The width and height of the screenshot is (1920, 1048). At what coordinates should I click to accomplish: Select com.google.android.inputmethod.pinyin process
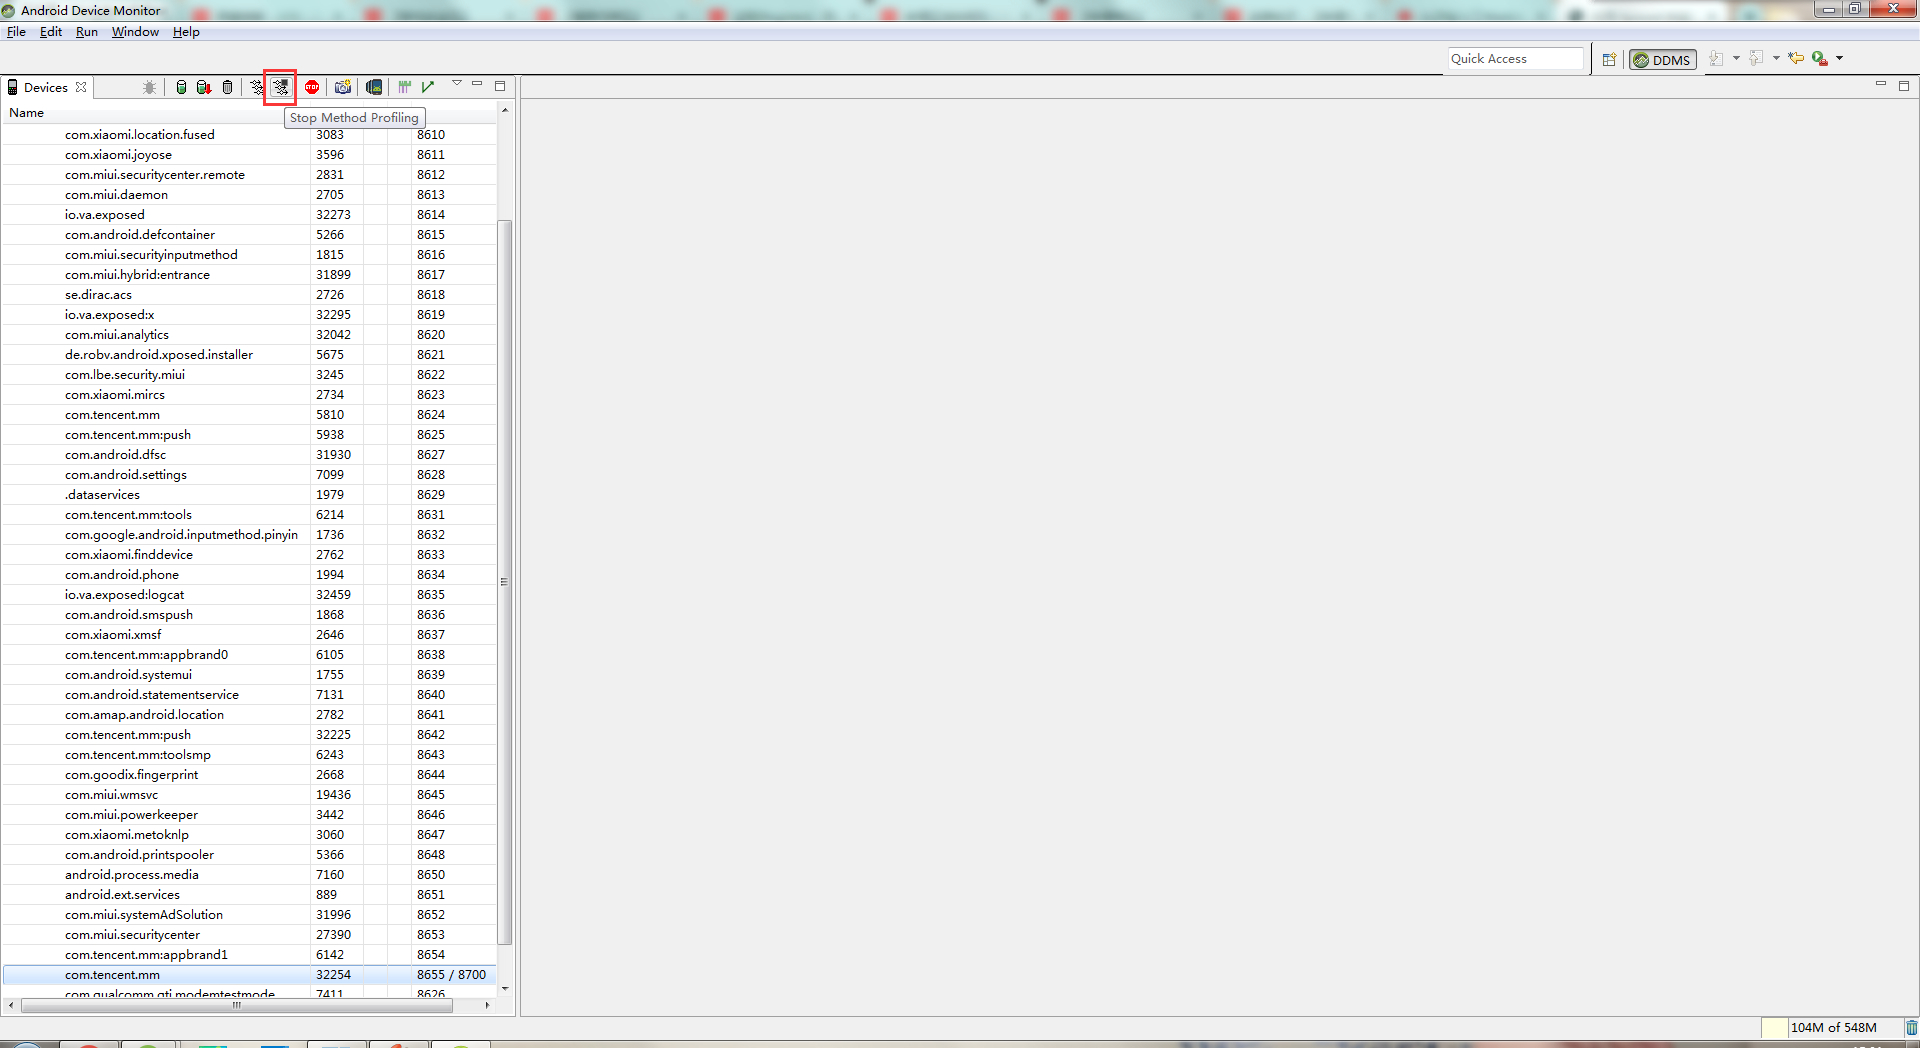[250, 534]
